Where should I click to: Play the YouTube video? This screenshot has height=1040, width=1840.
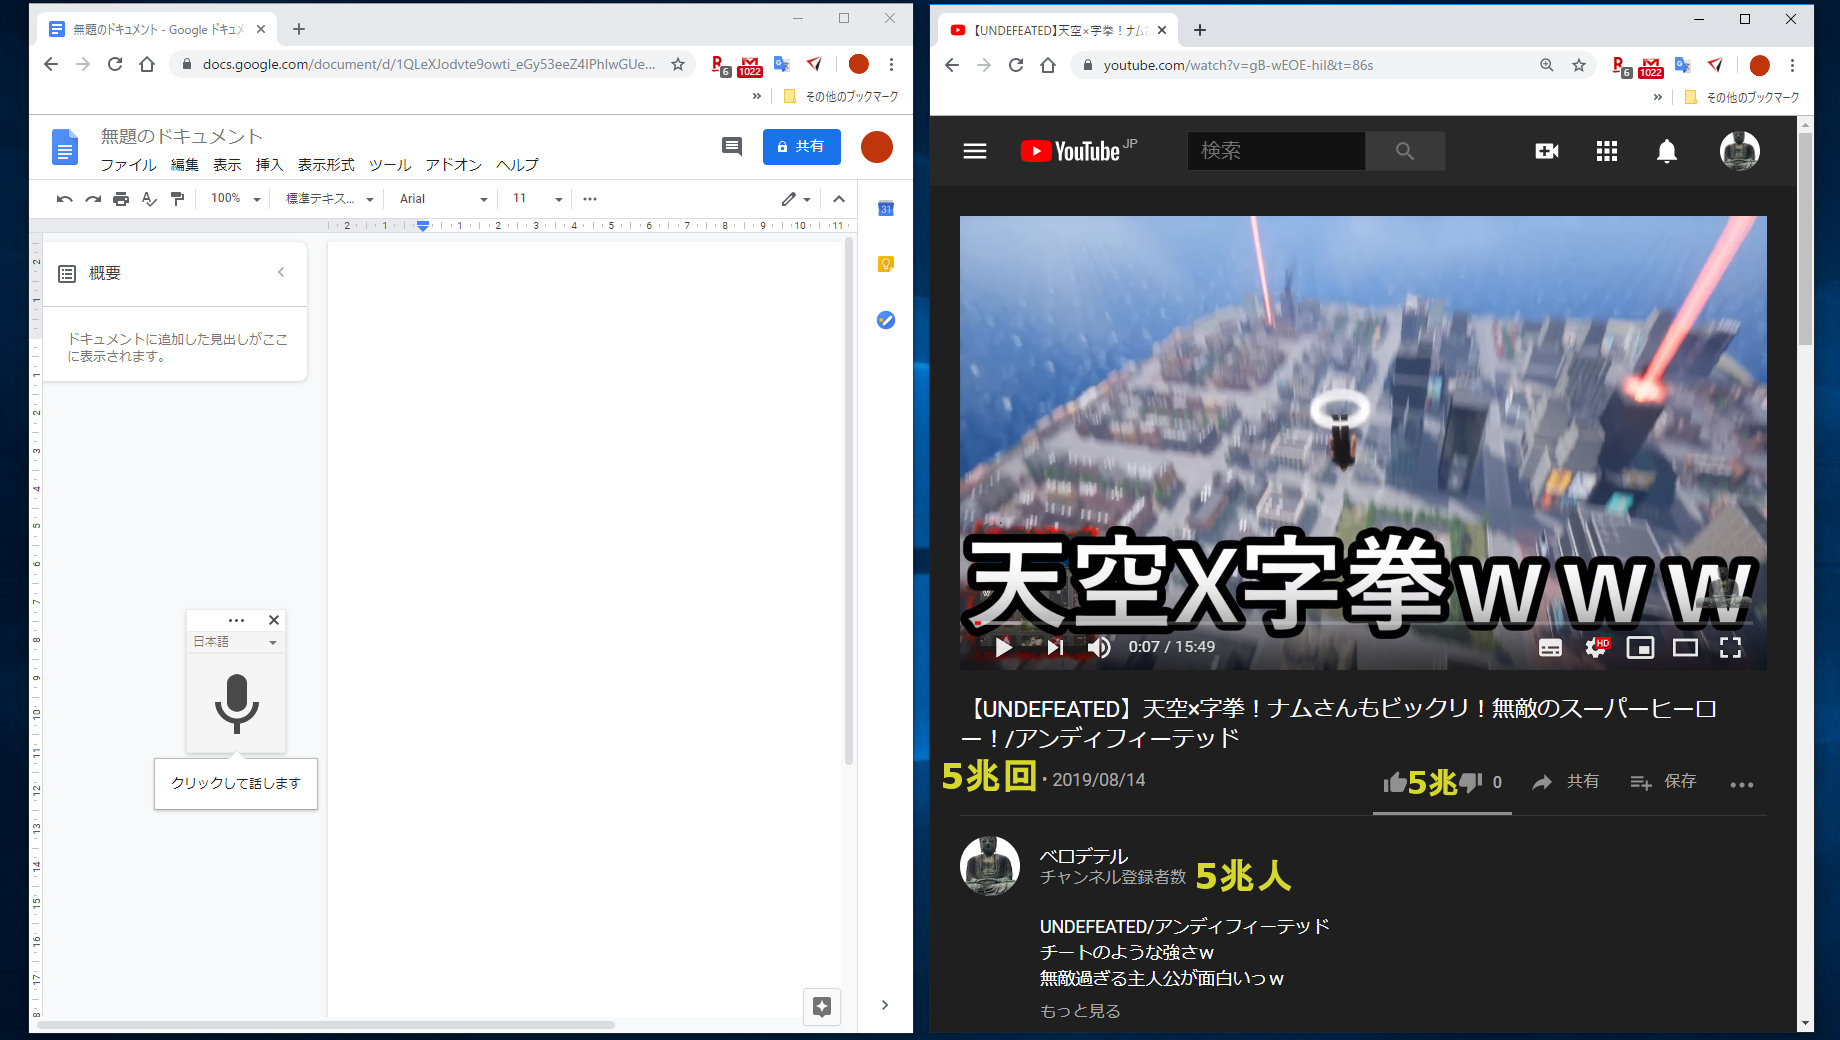[1004, 647]
